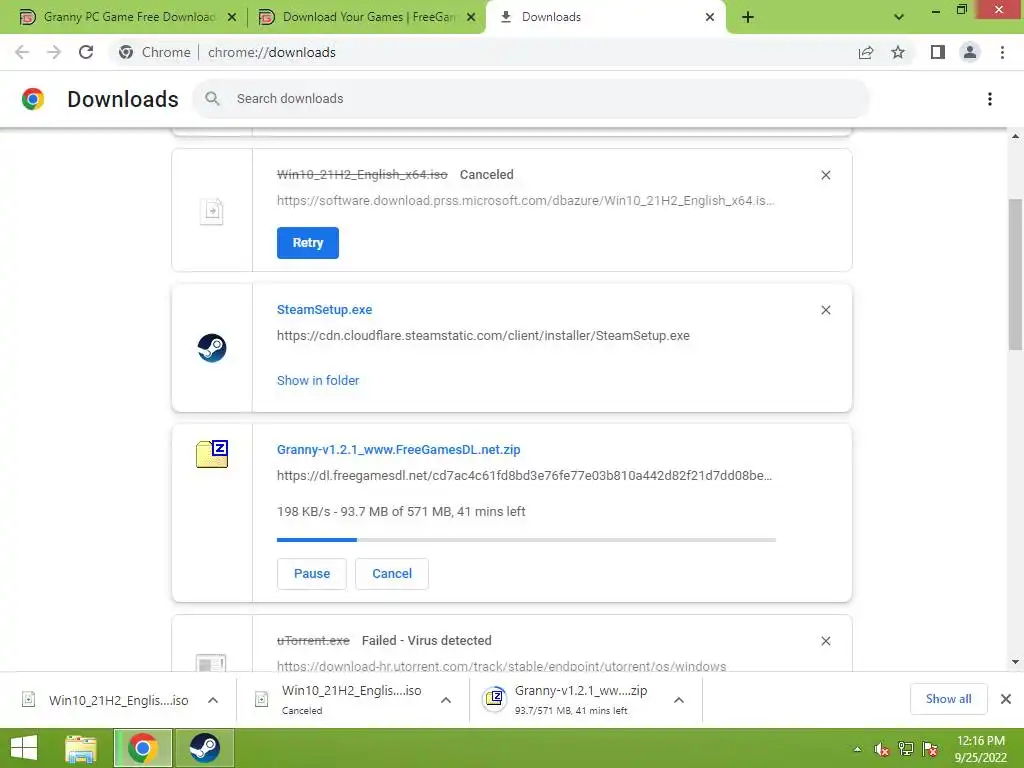Viewport: 1024px width, 768px height.
Task: Click 'Failed - Virus detected' status text
Action: (426, 641)
